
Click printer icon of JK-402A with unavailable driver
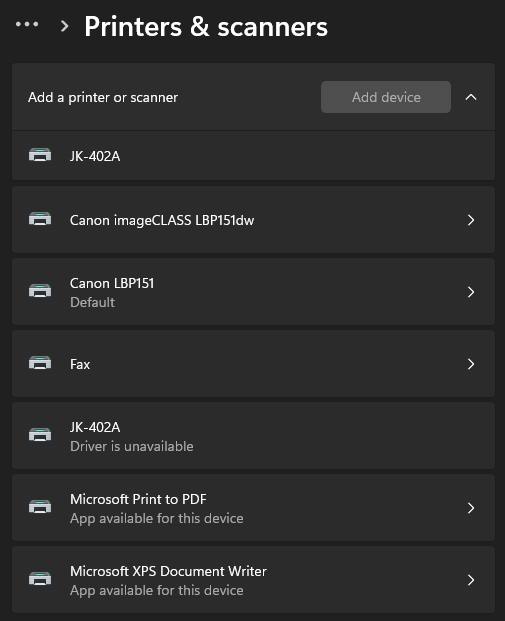click(x=40, y=435)
